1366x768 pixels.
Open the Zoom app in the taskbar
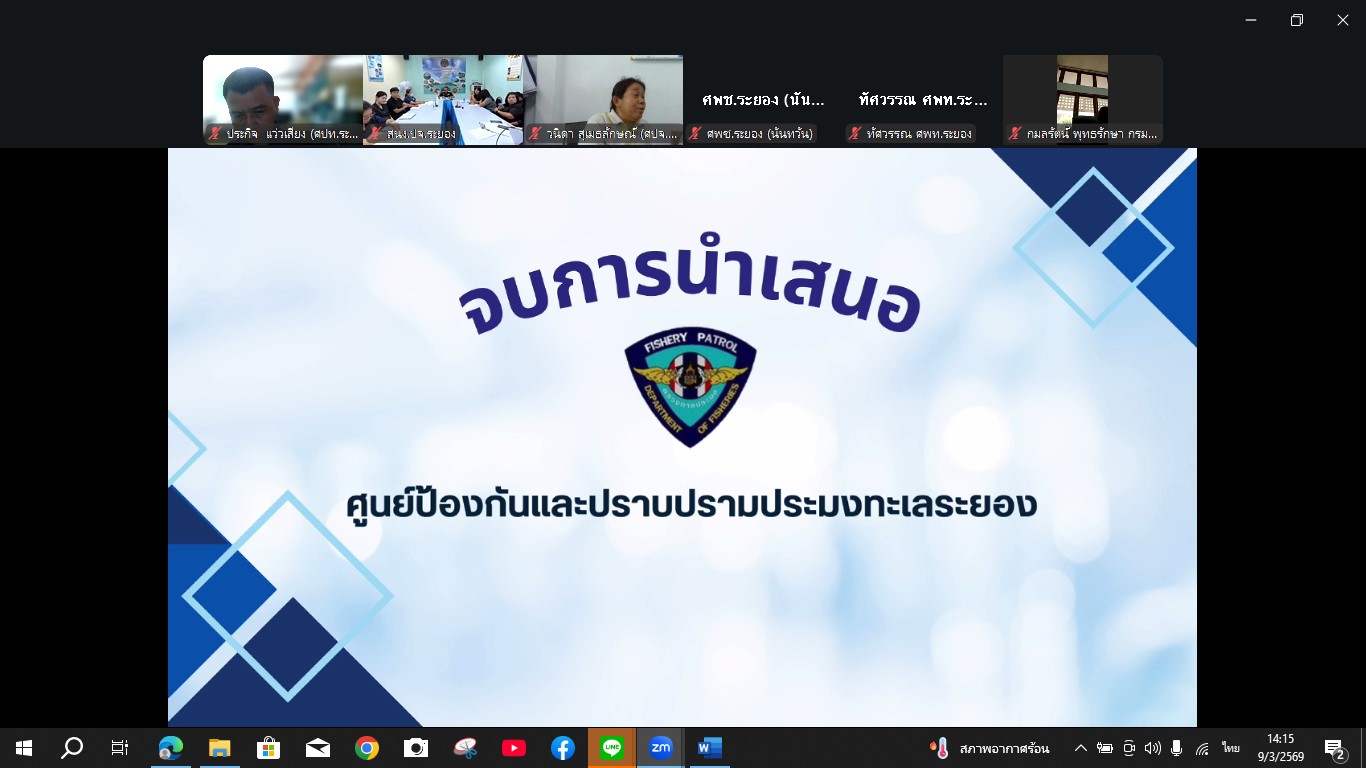(660, 748)
